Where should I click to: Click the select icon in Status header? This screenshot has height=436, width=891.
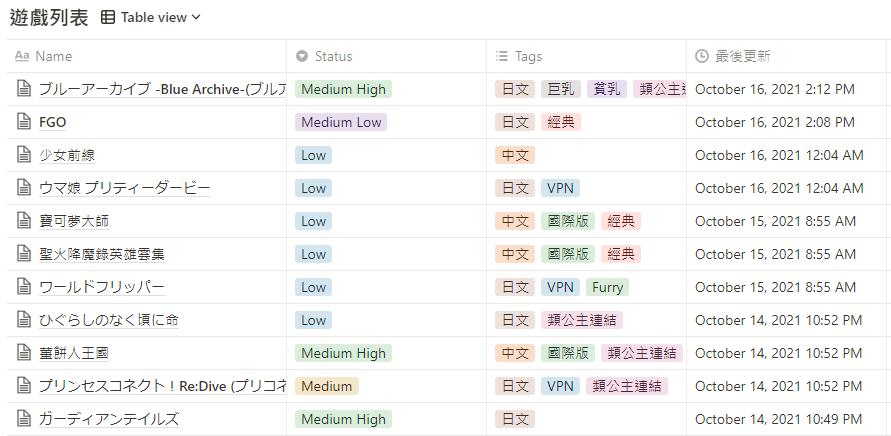pyautogui.click(x=302, y=56)
